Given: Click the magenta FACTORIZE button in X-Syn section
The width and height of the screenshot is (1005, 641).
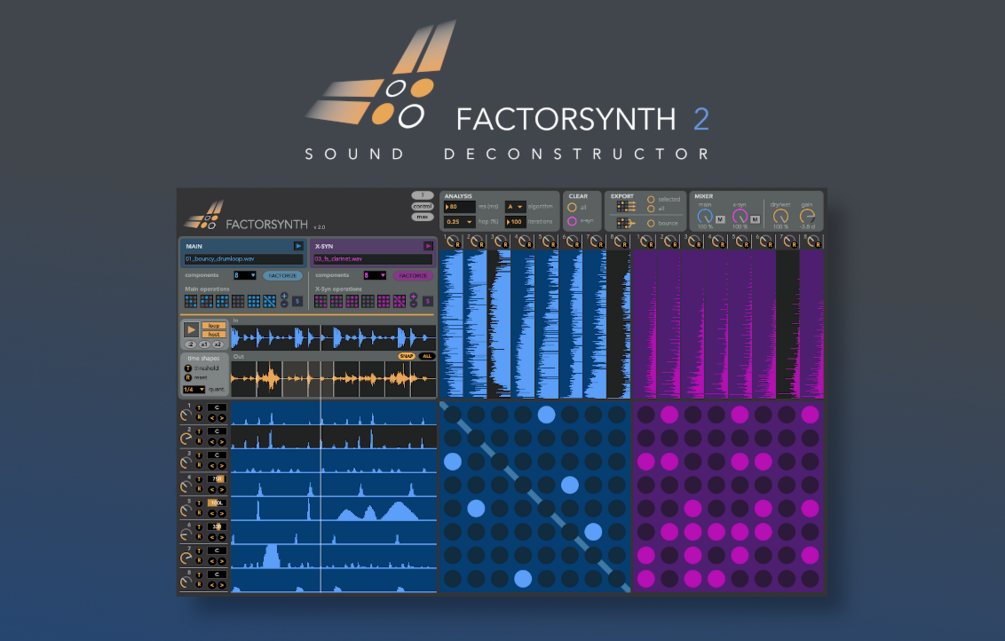Looking at the screenshot, I should pyautogui.click(x=413, y=276).
